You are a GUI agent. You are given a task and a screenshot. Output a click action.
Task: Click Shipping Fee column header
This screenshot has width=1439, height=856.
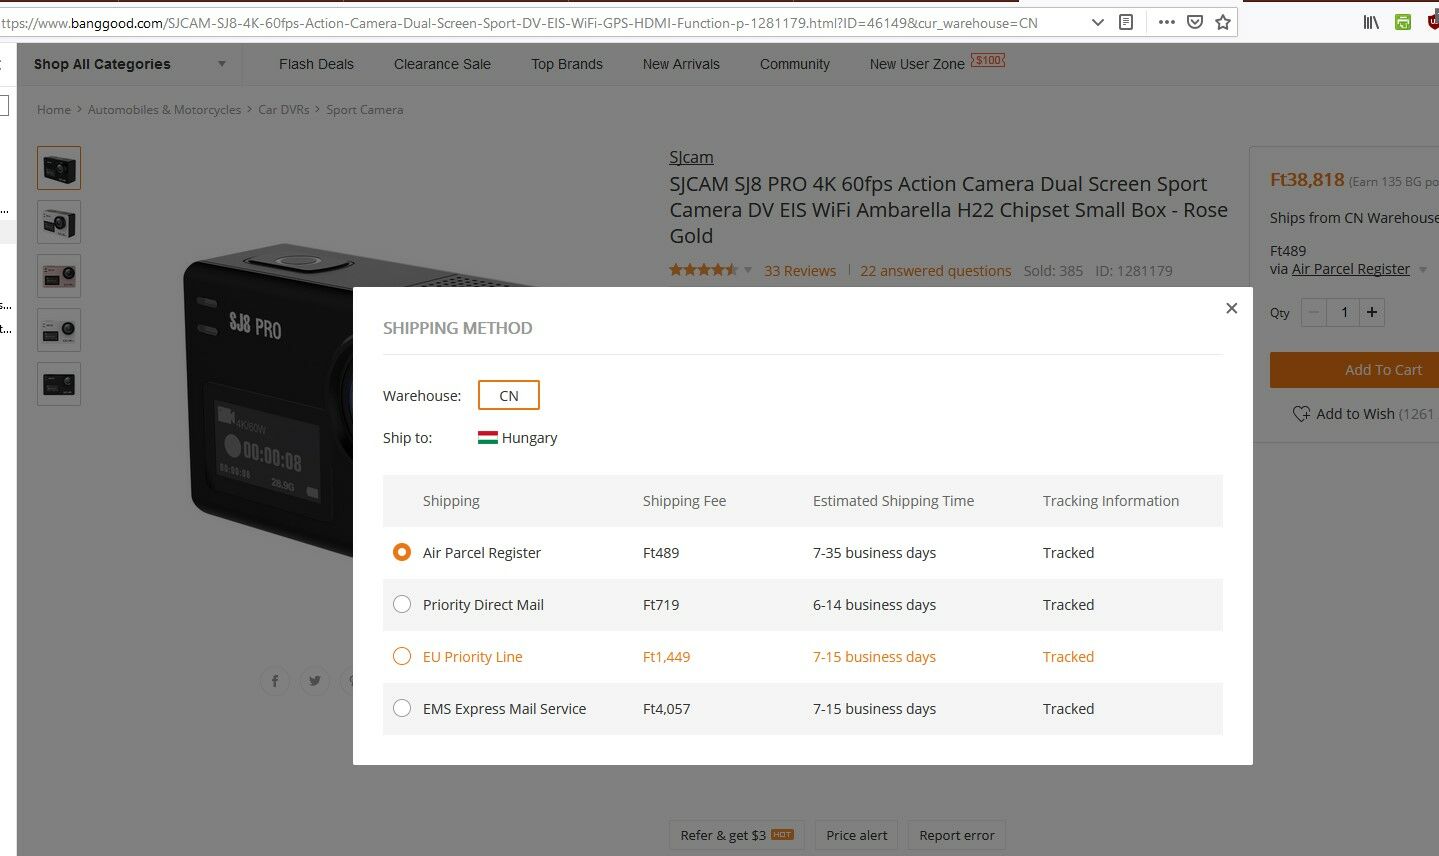pyautogui.click(x=684, y=501)
